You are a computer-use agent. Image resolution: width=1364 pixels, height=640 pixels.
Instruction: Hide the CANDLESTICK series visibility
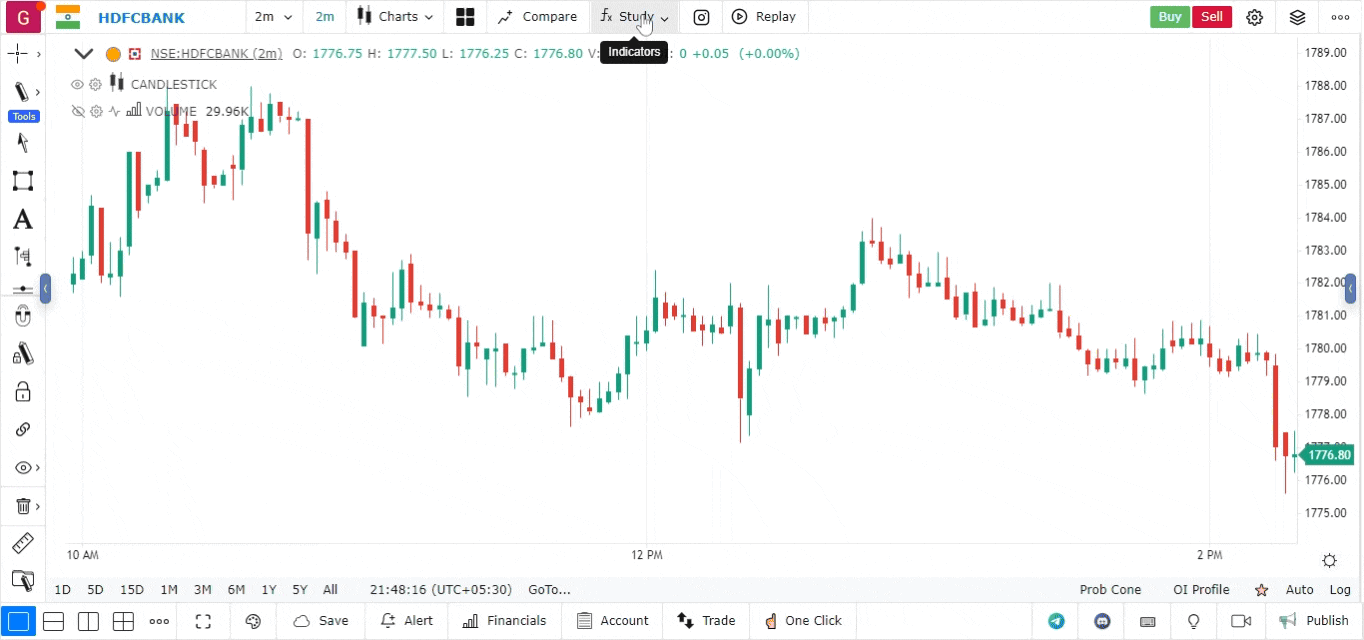pyautogui.click(x=77, y=85)
